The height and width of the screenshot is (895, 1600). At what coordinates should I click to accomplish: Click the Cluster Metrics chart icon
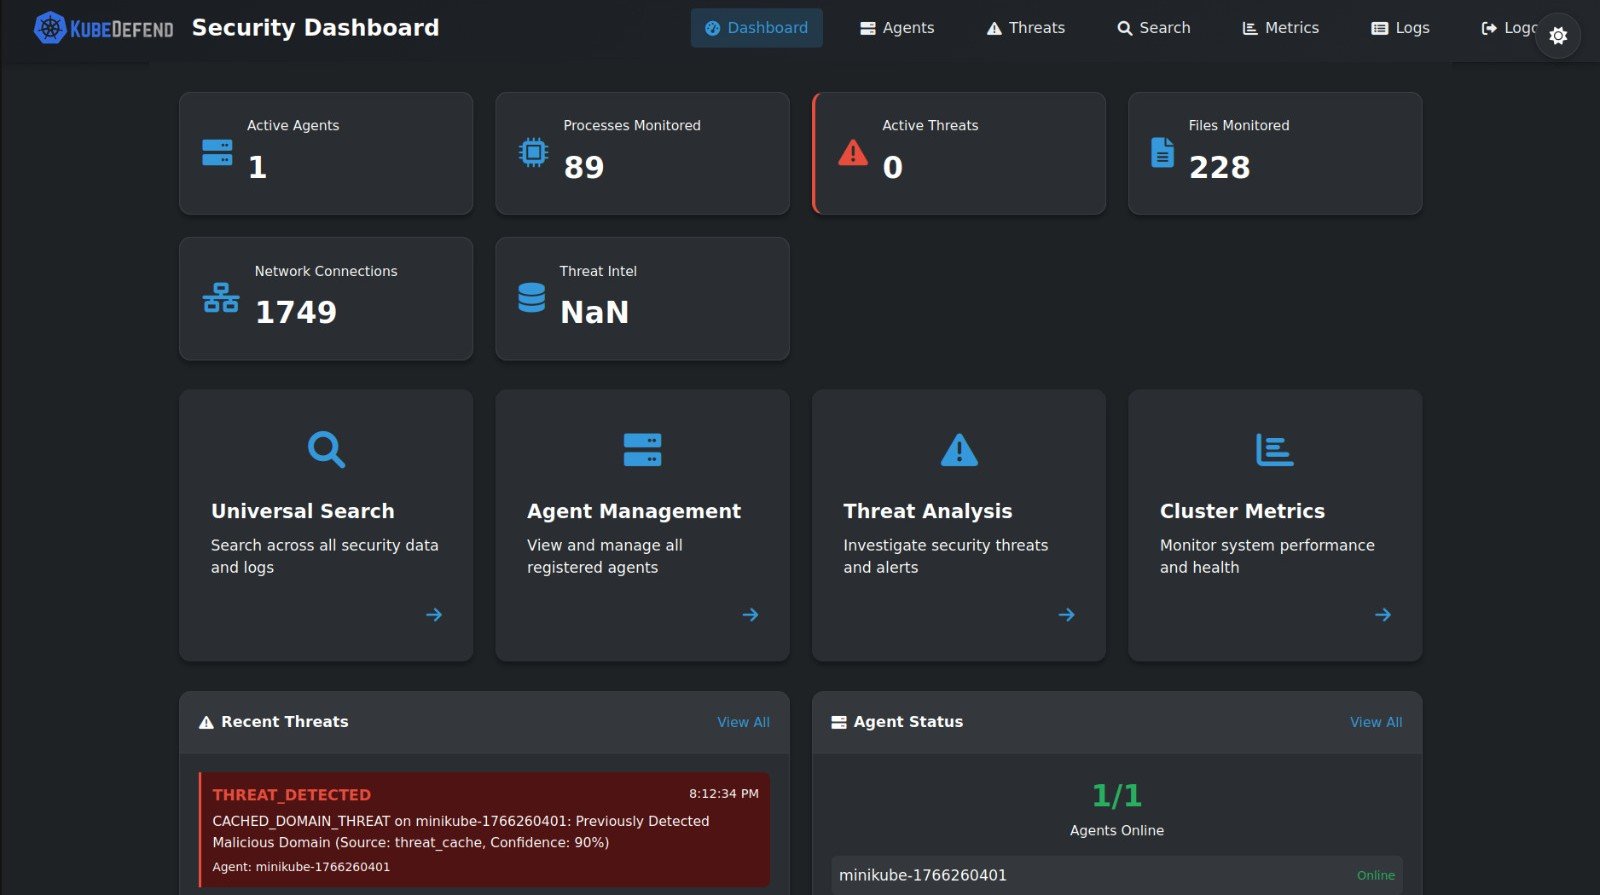1274,450
